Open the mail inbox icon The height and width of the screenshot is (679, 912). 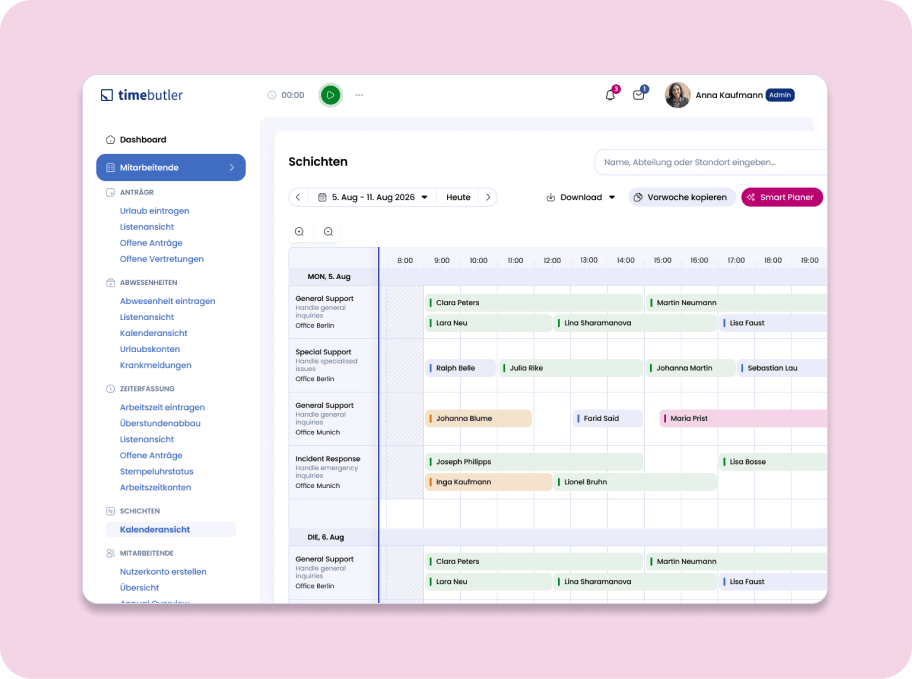[x=639, y=95]
